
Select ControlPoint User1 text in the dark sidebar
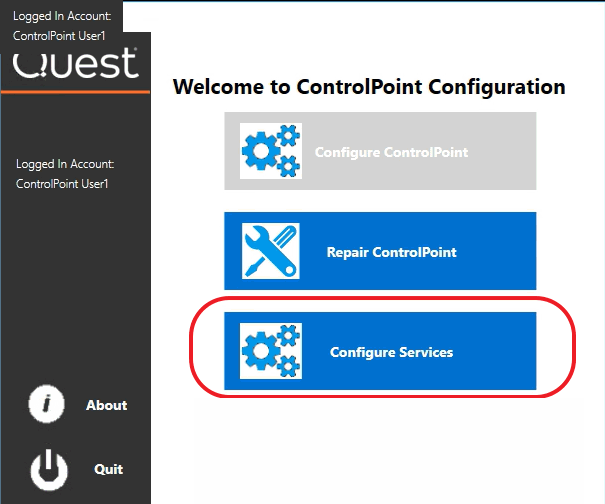61,184
